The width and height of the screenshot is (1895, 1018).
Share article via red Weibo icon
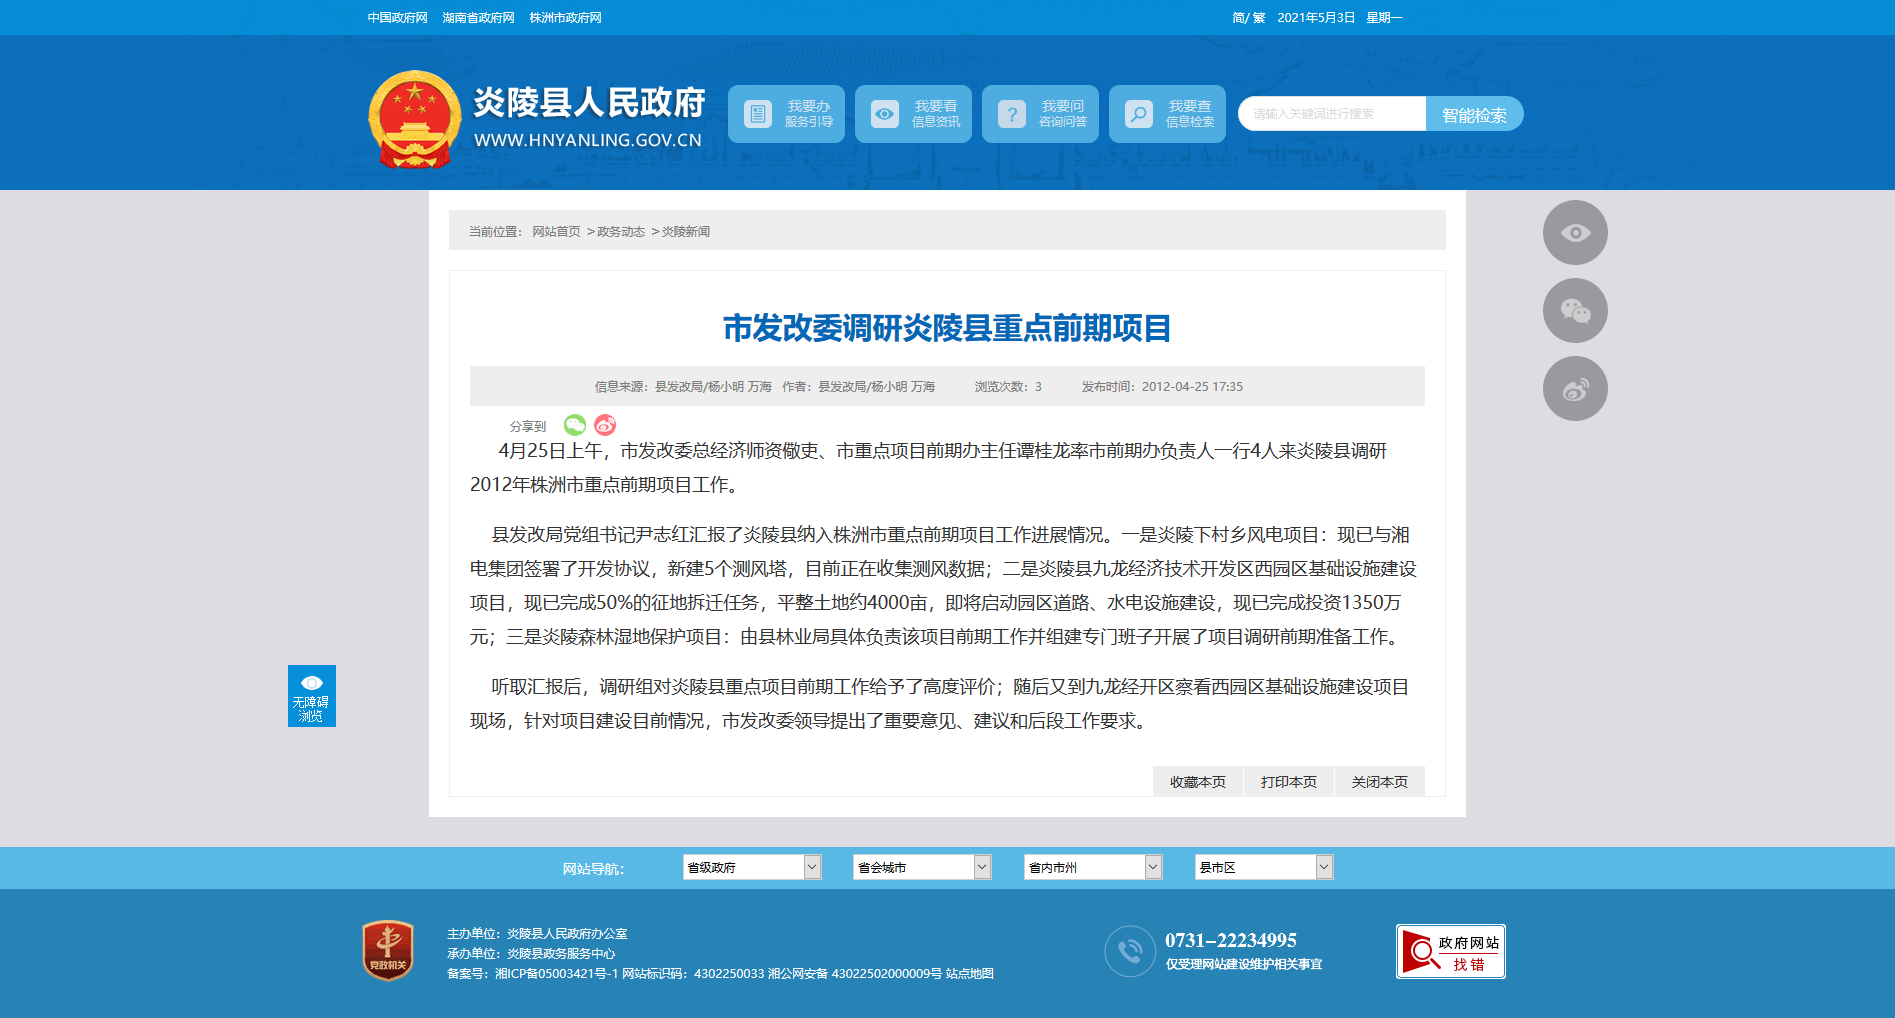coord(605,425)
